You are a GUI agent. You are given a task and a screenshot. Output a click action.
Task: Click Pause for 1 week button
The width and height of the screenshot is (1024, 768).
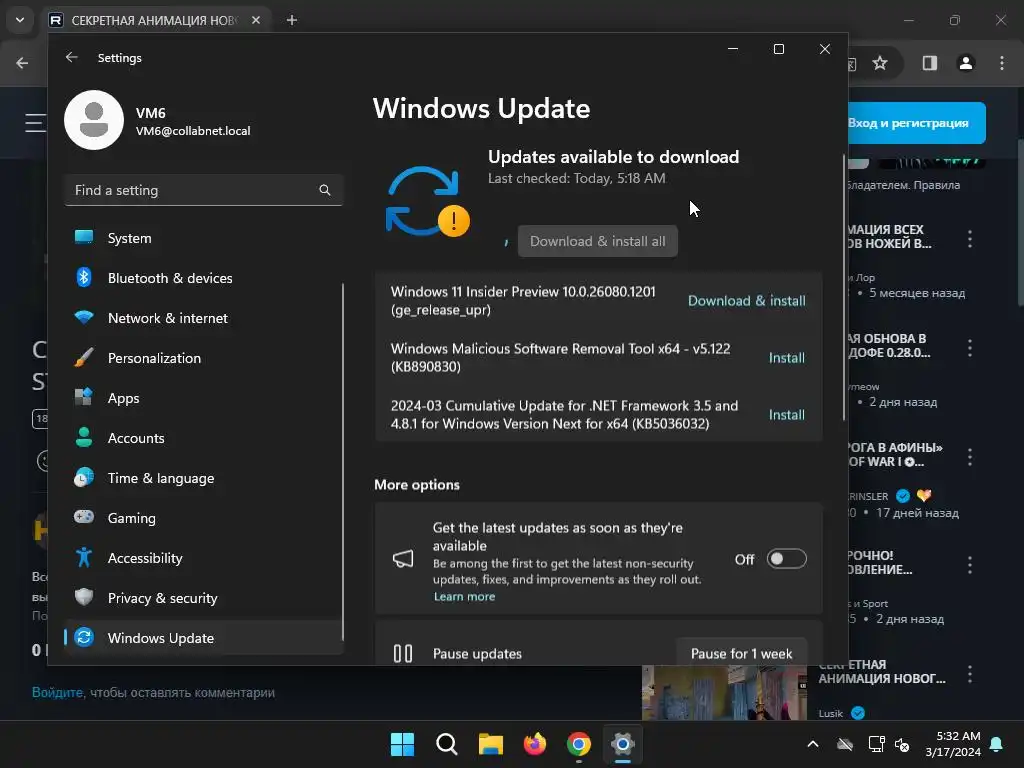point(741,653)
